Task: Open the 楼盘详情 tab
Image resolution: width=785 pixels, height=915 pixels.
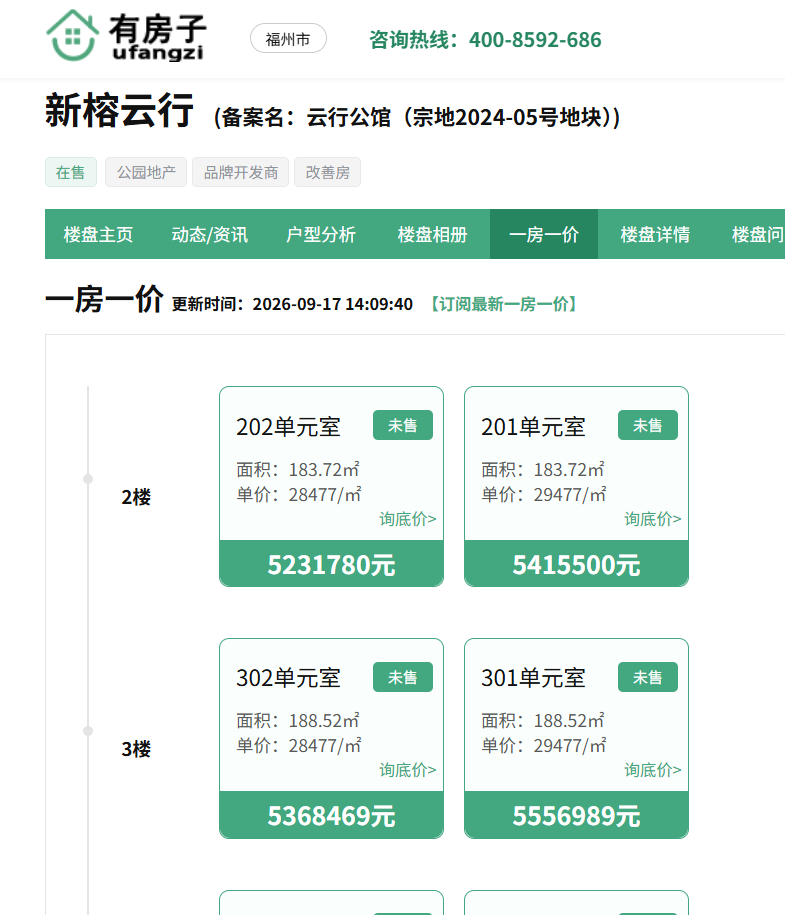Action: coord(655,235)
